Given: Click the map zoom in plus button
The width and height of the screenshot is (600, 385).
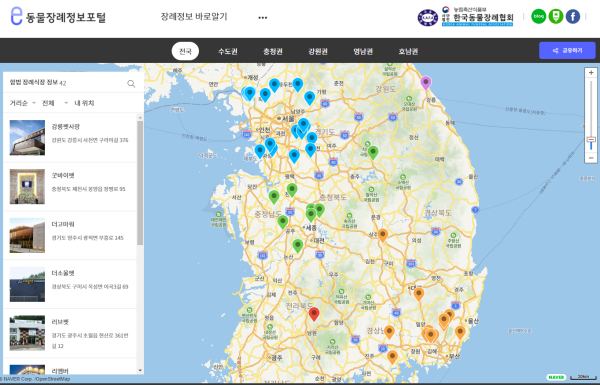Looking at the screenshot, I should 591,73.
